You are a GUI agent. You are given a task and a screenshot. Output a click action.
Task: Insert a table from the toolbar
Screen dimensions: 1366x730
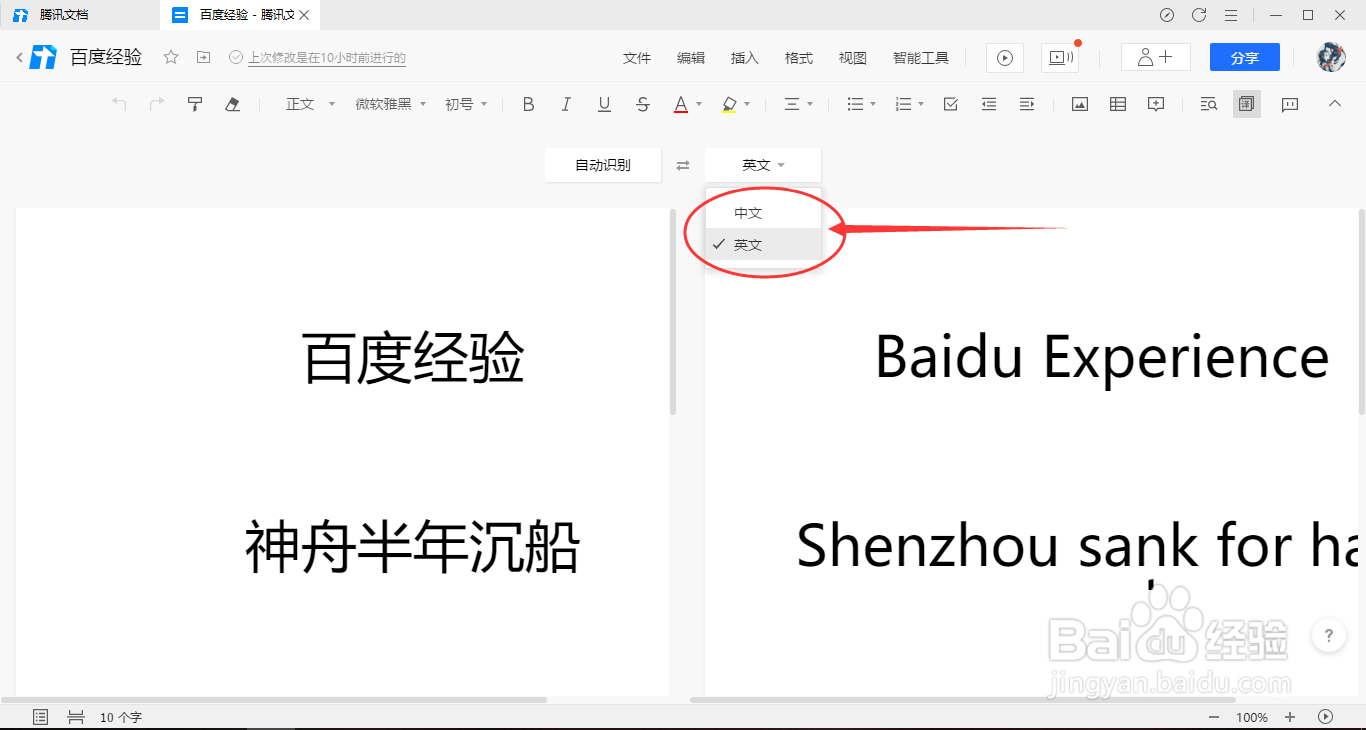[1118, 104]
